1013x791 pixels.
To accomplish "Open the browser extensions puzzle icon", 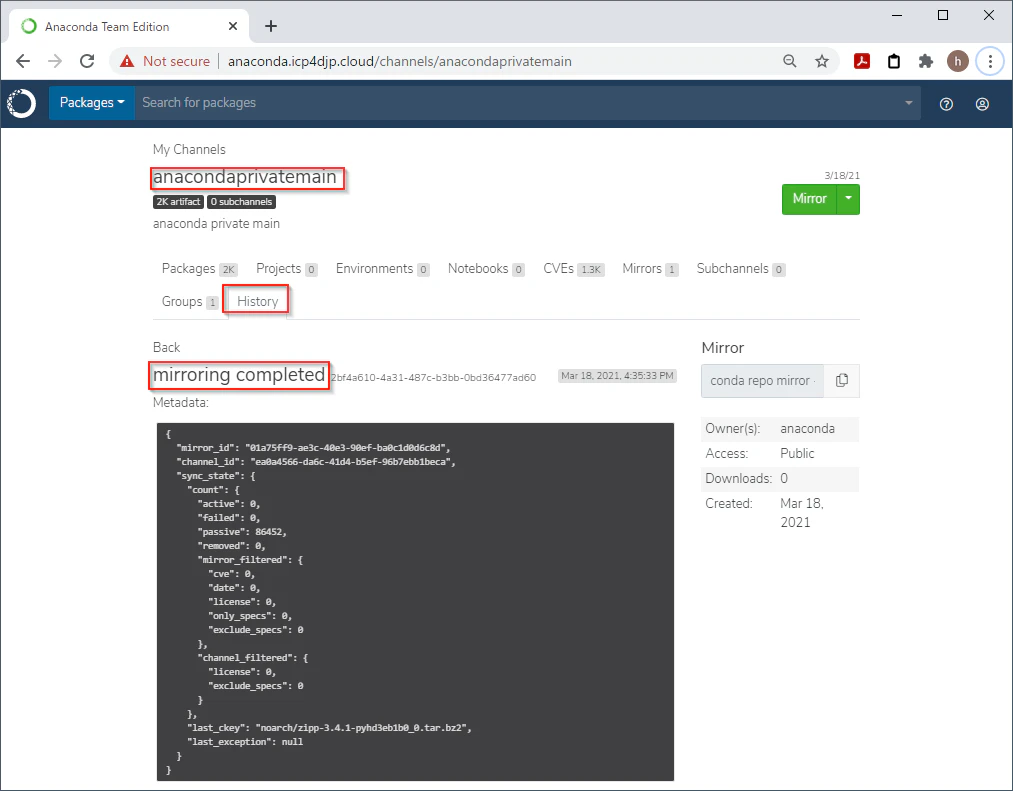I will point(926,61).
